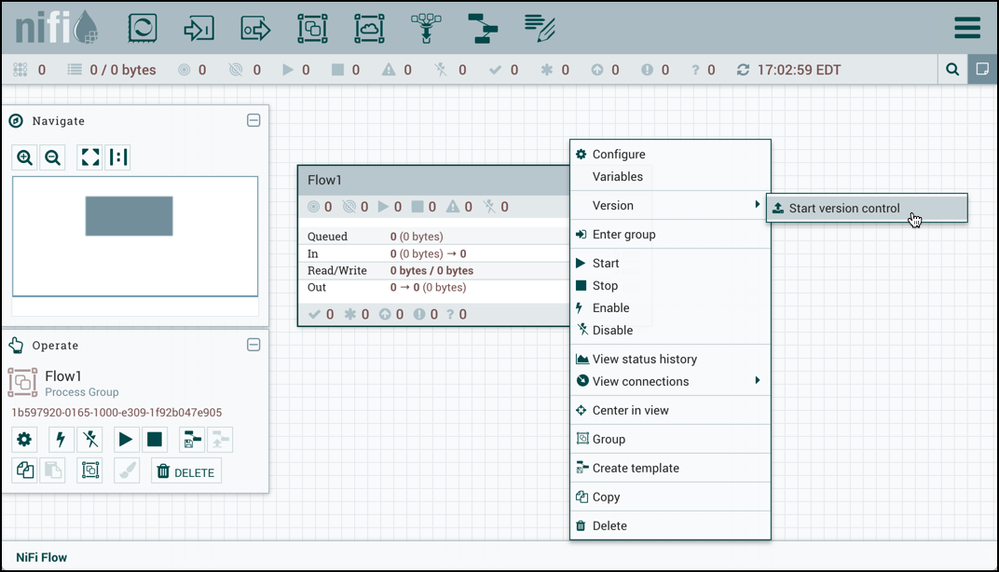999x572 pixels.
Task: Click the Input Port toolbar icon
Action: [x=199, y=28]
